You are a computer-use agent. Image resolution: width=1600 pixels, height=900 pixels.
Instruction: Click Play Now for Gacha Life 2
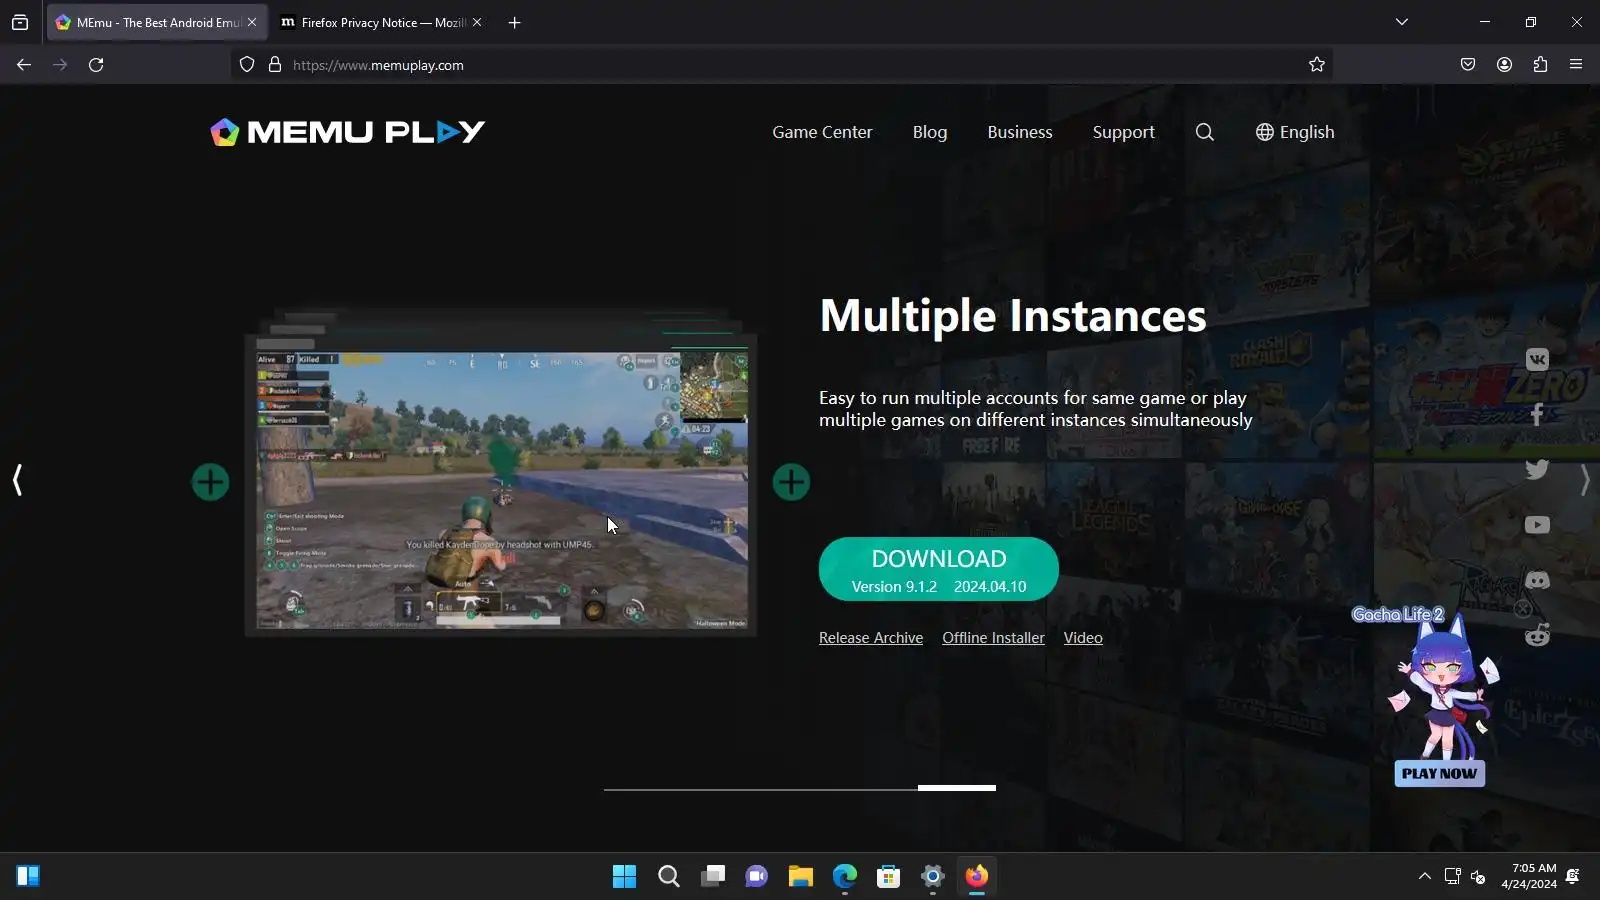pyautogui.click(x=1439, y=773)
